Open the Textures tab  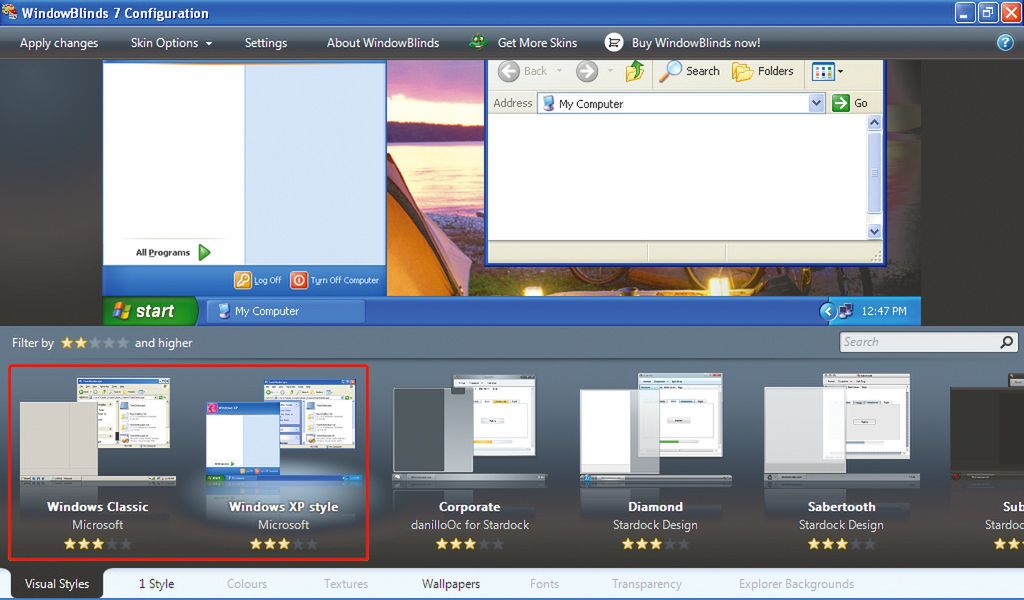pos(346,584)
